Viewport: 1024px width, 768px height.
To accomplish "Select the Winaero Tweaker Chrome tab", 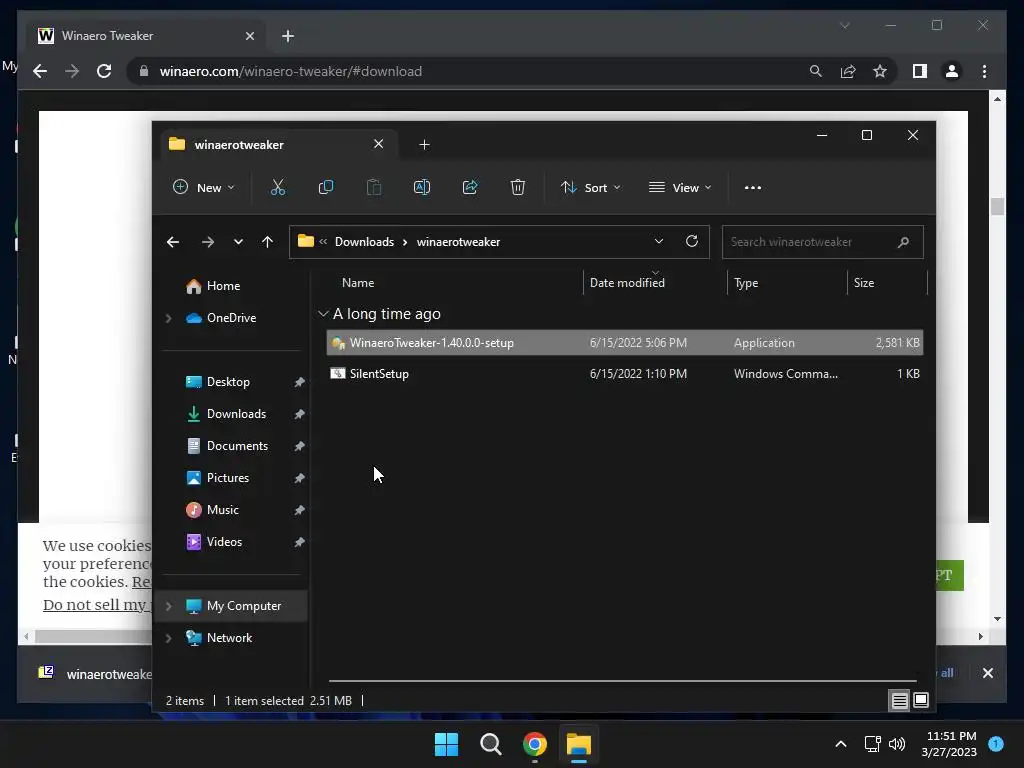I will [x=146, y=36].
